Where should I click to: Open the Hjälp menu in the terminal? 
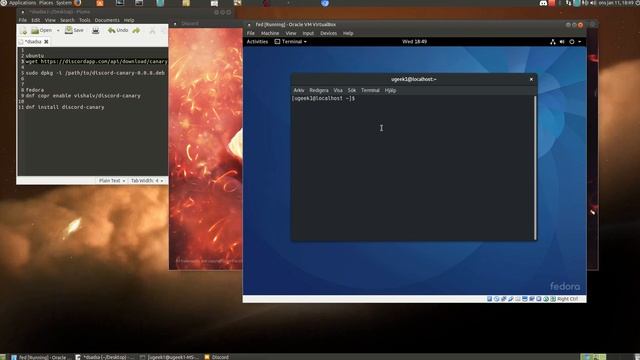click(390, 91)
